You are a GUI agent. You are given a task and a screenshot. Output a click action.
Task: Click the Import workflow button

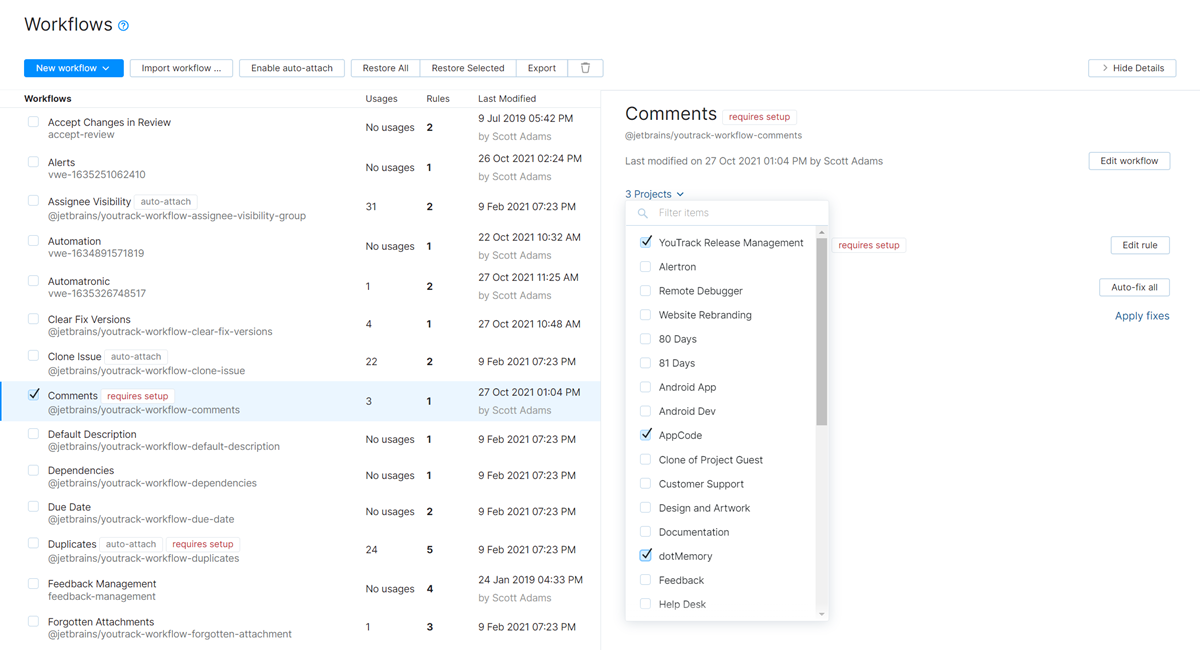(181, 67)
